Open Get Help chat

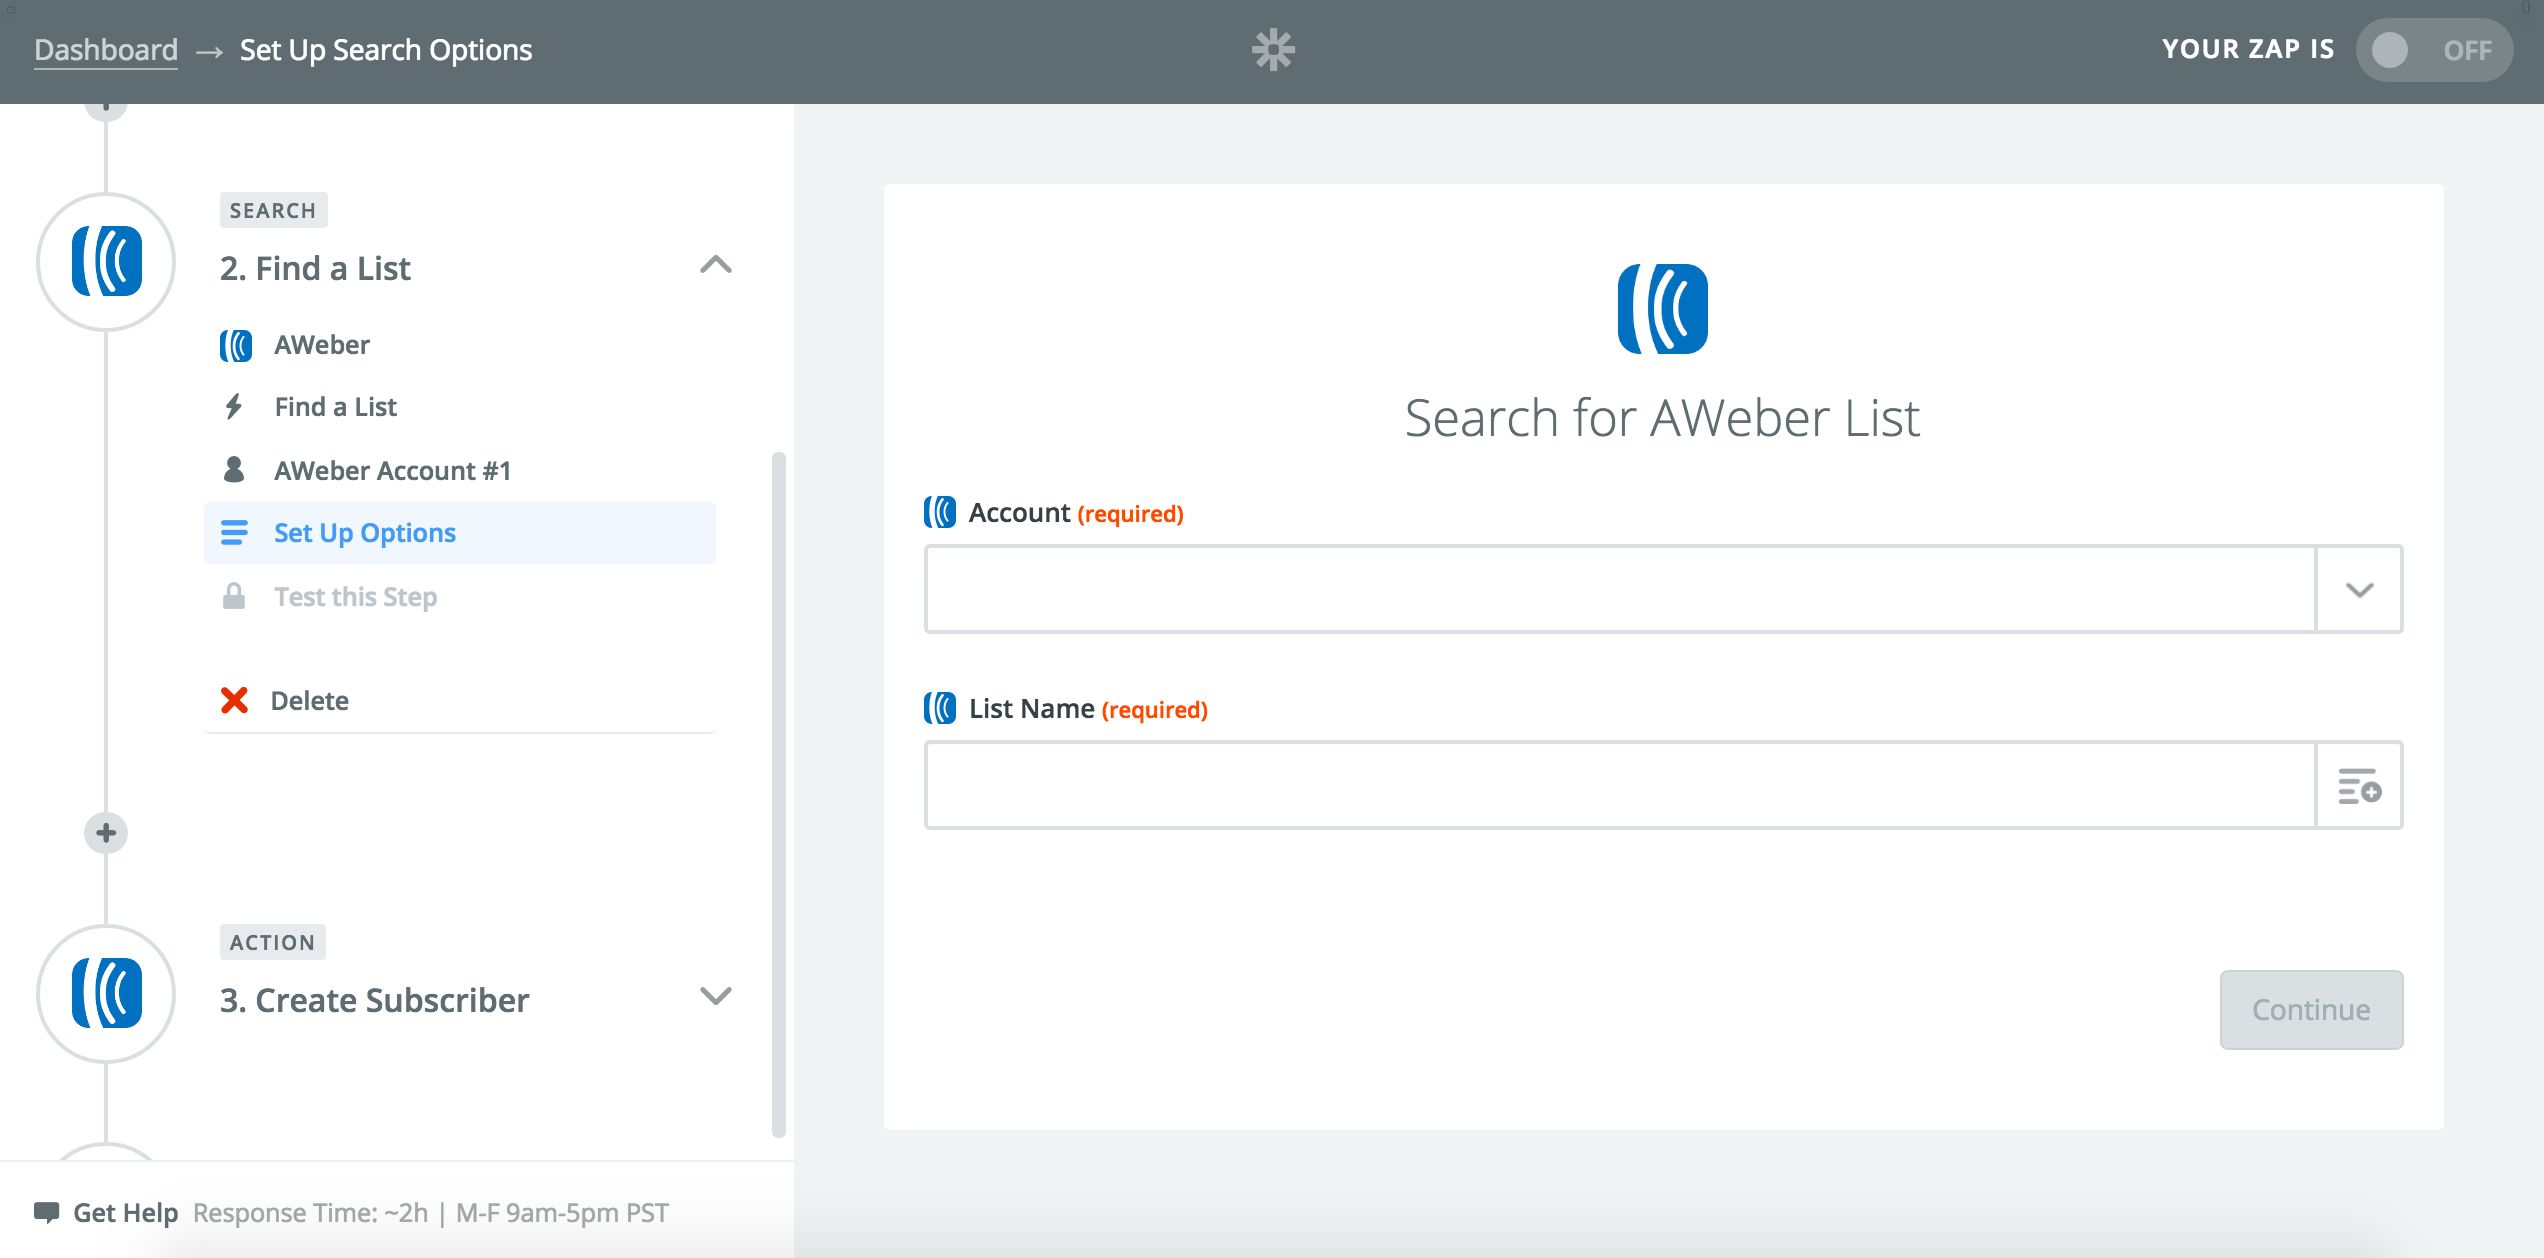(x=125, y=1213)
